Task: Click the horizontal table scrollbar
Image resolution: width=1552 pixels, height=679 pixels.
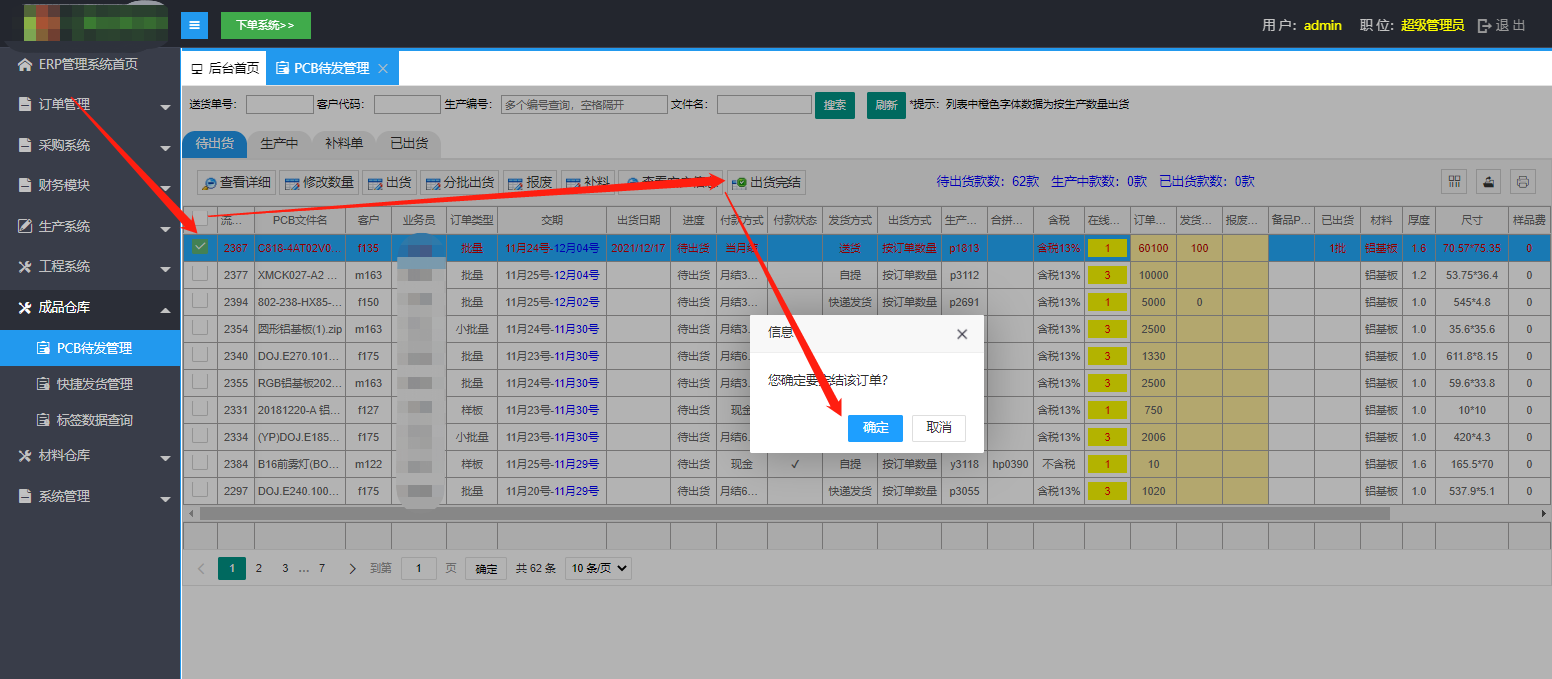Action: click(795, 513)
